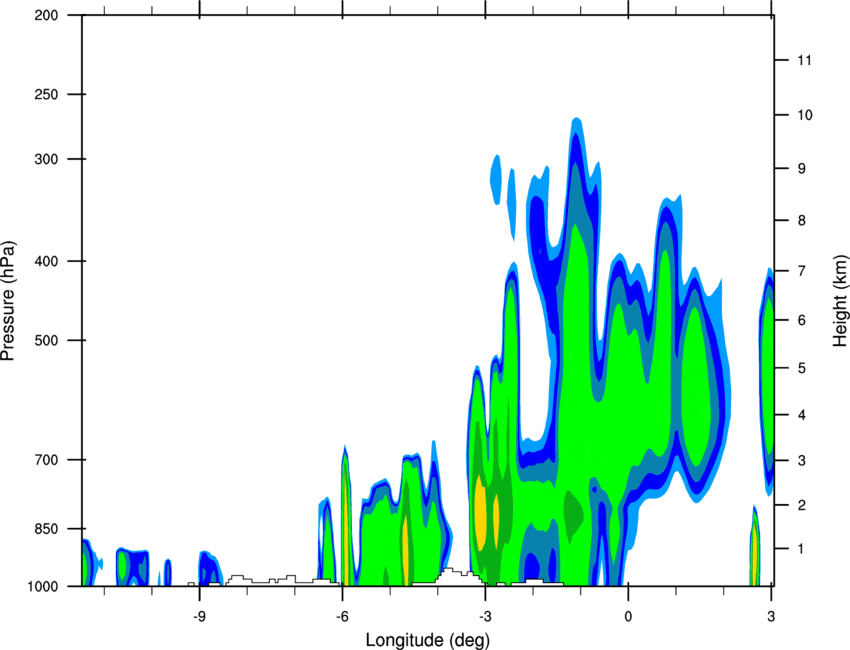The width and height of the screenshot is (850, 650).
Task: Click the yellow contour core near -3 longitude
Action: pos(480,512)
